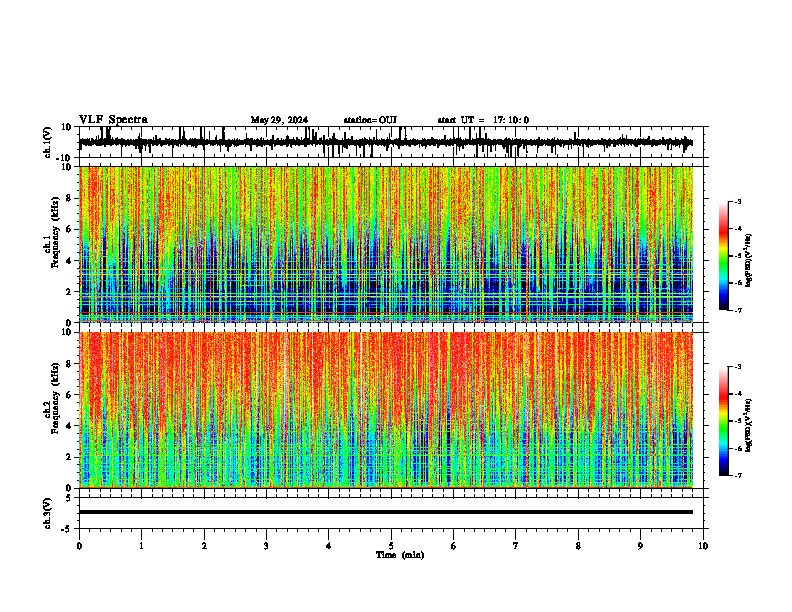Select the ch.1 colorbar log(PSD) label
The height and width of the screenshot is (612, 792).
point(749,260)
